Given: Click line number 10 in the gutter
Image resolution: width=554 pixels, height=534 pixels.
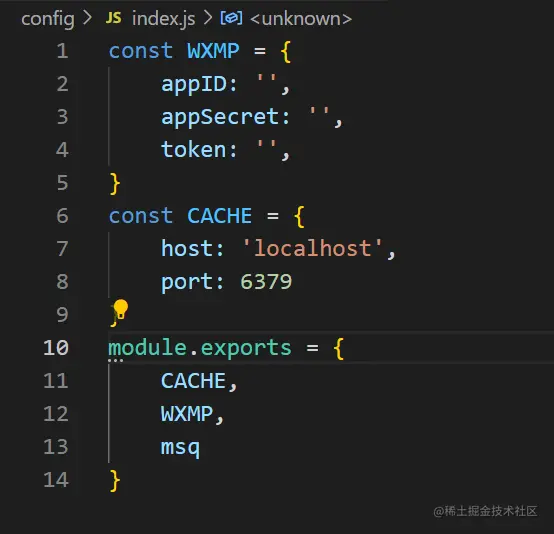Looking at the screenshot, I should coord(56,348).
